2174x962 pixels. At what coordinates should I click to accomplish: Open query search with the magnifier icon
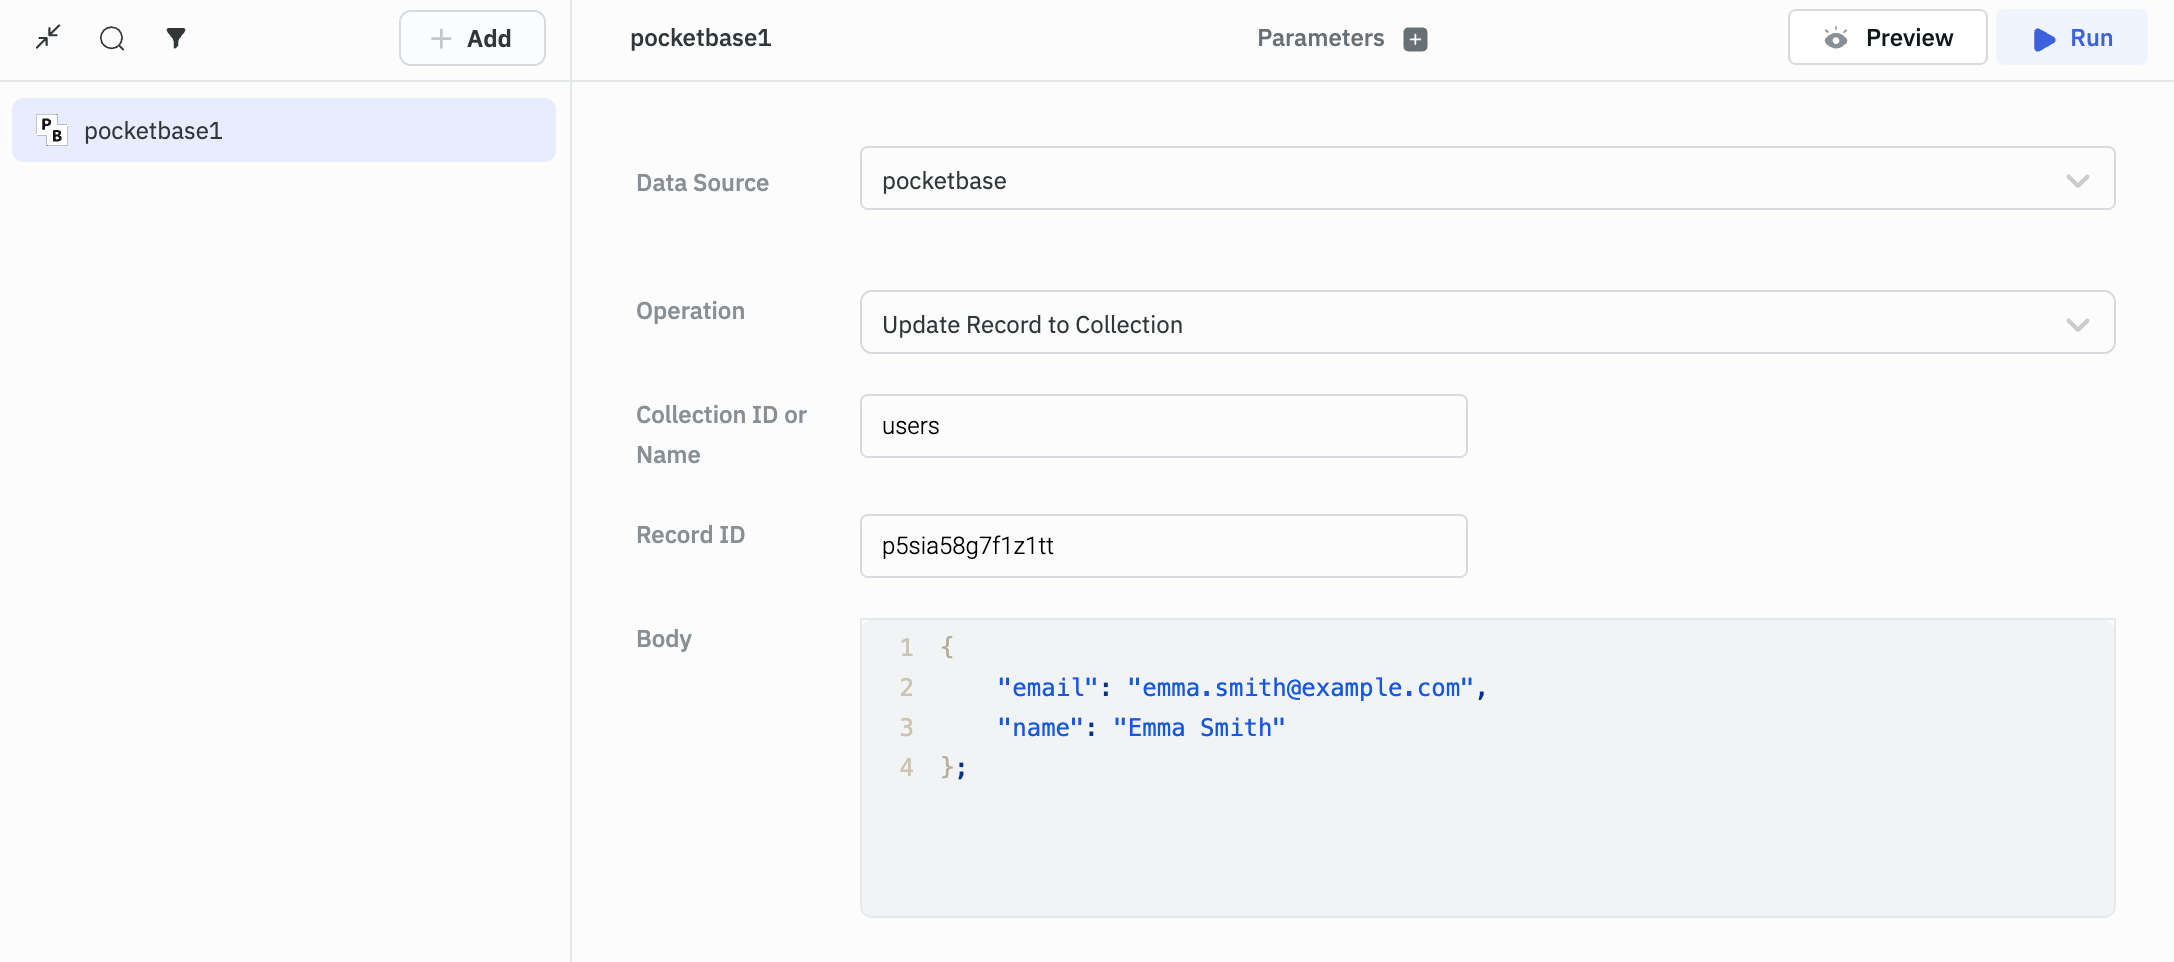pyautogui.click(x=112, y=38)
